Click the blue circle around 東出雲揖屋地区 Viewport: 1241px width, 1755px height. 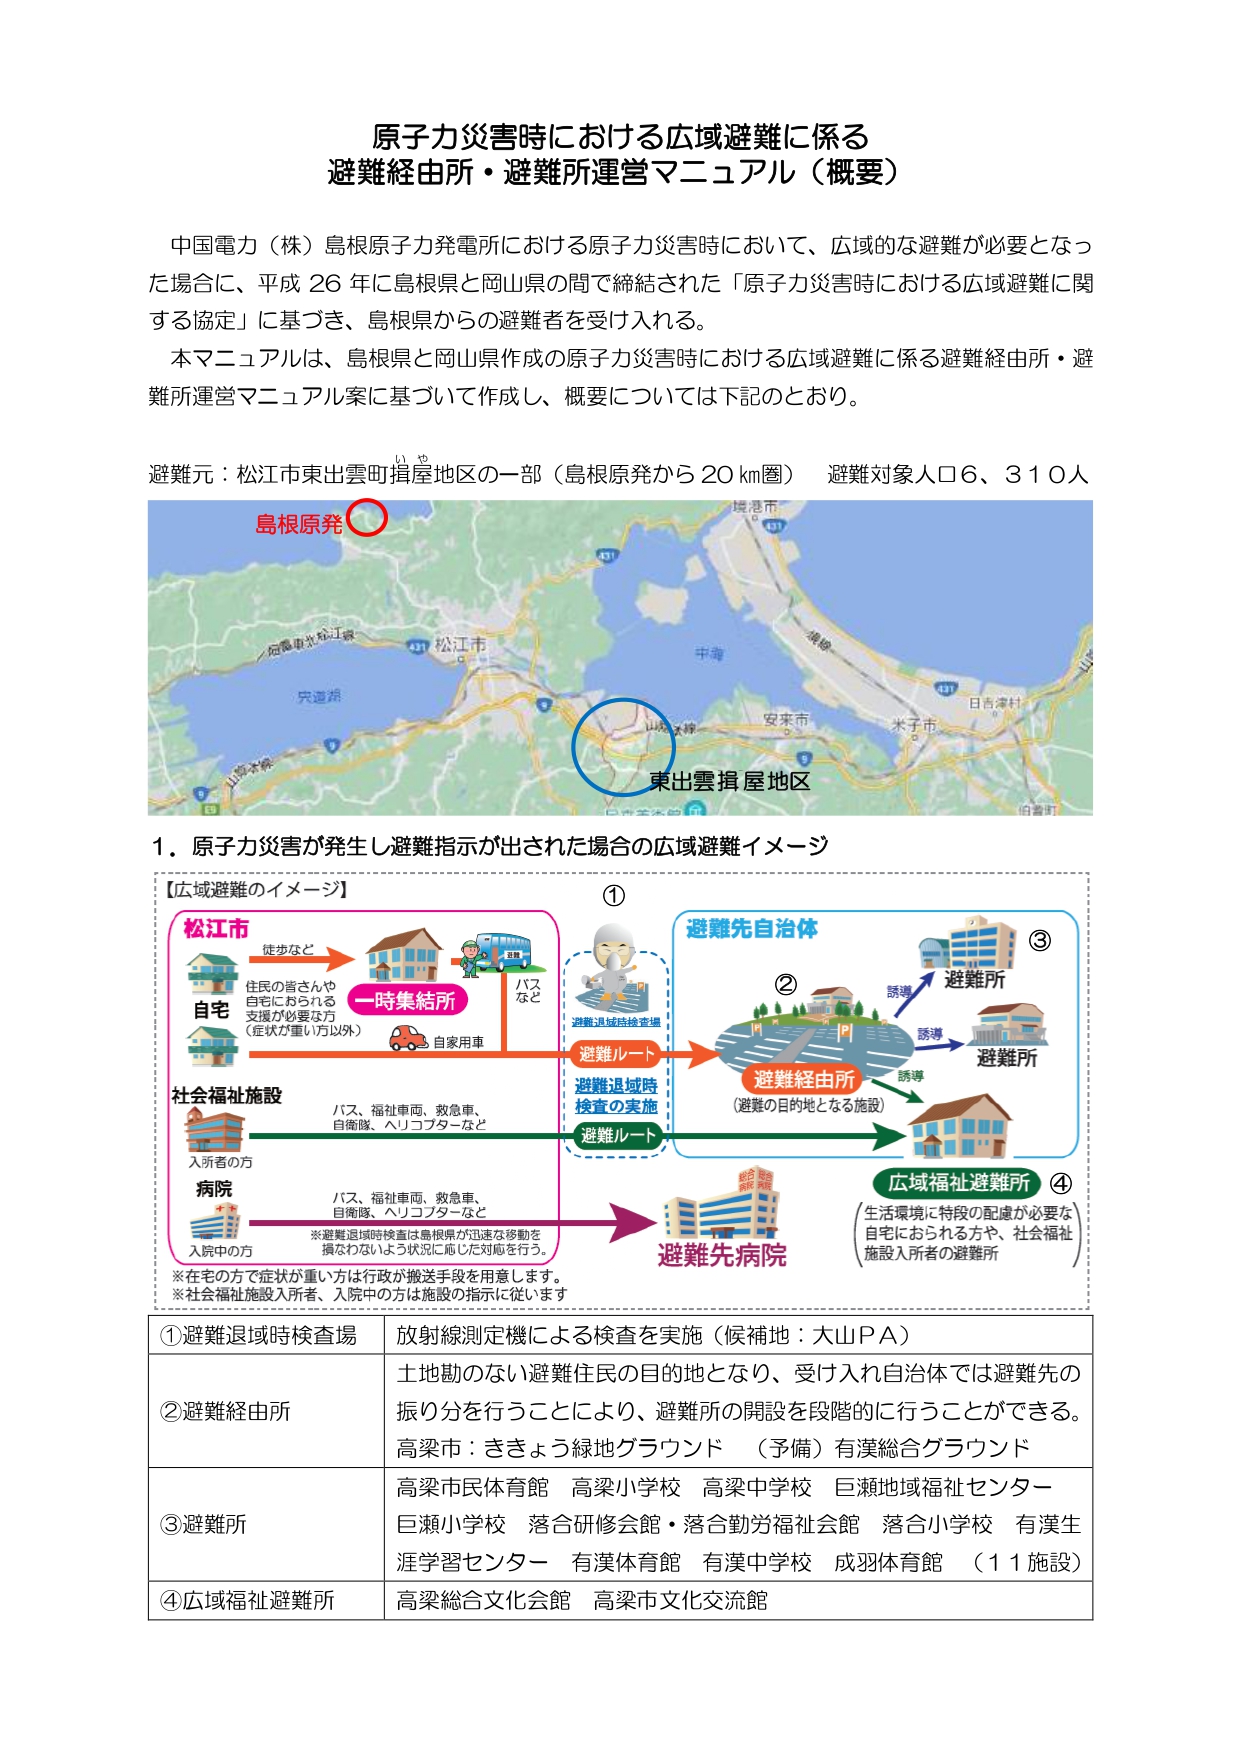click(623, 746)
